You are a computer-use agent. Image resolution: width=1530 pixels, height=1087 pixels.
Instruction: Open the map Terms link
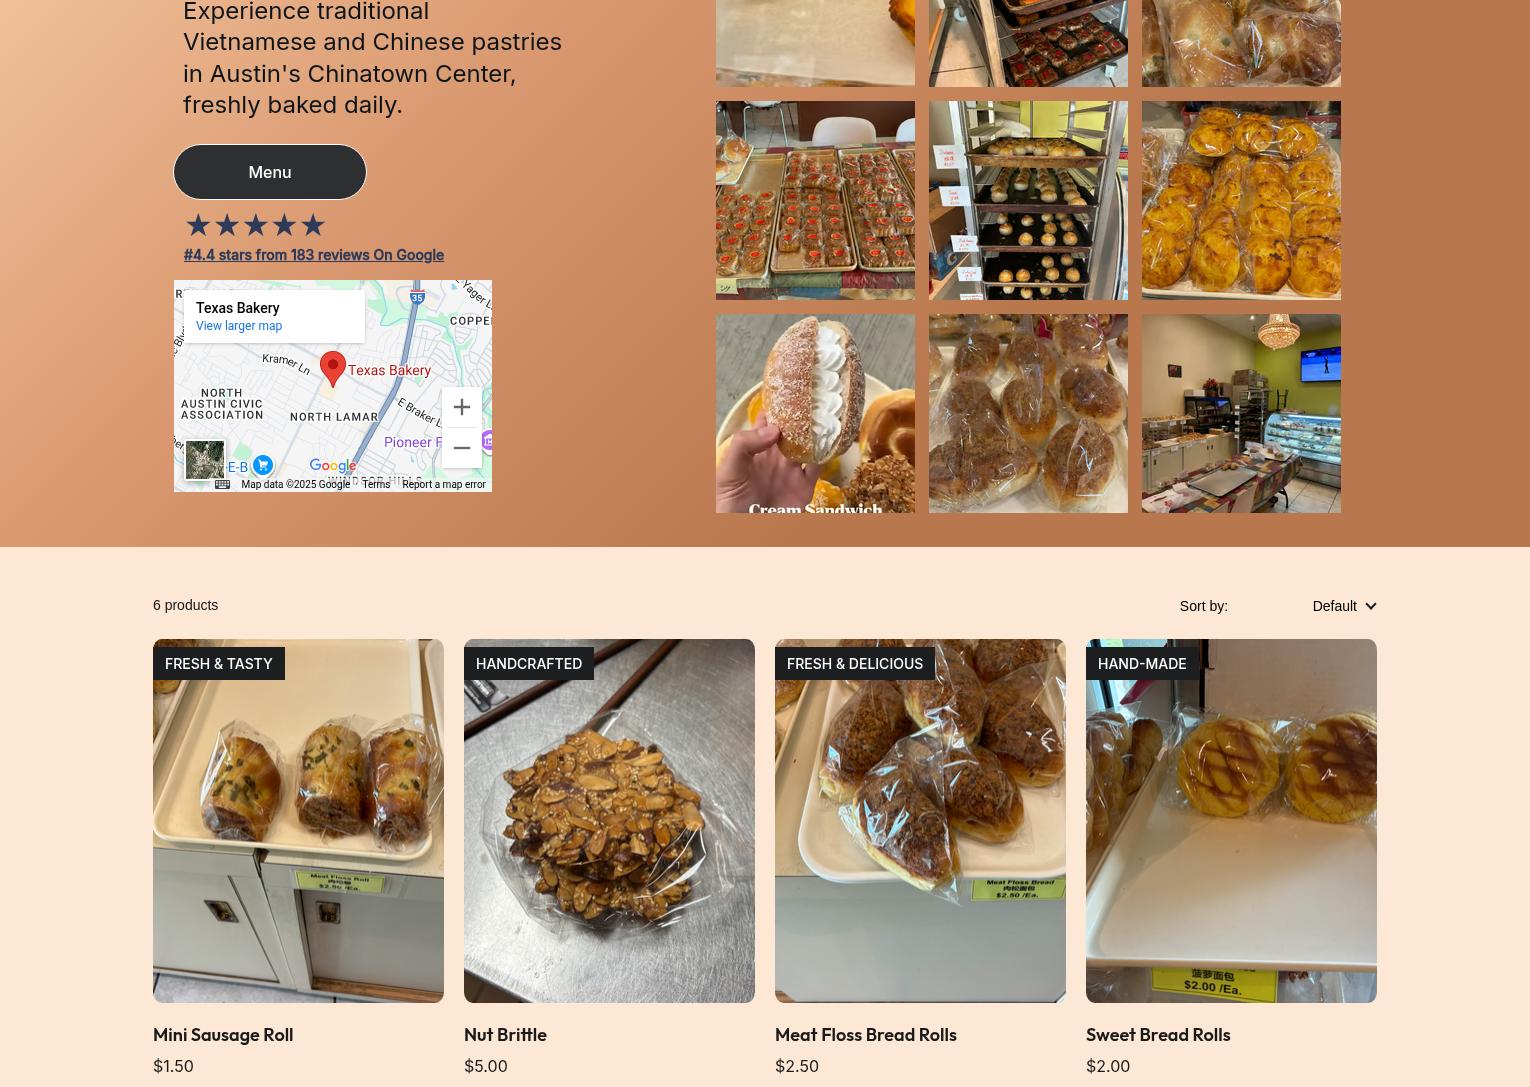coord(376,484)
